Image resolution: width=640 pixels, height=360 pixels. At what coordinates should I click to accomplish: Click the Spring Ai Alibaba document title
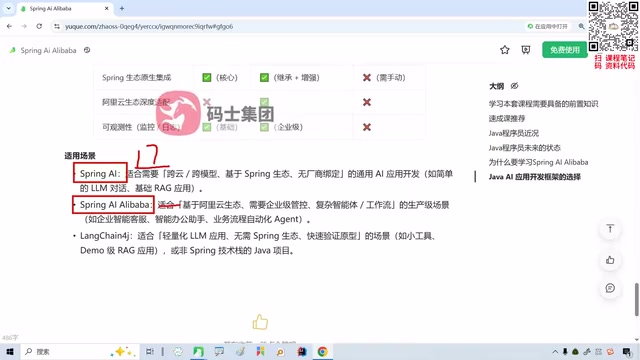click(x=48, y=51)
